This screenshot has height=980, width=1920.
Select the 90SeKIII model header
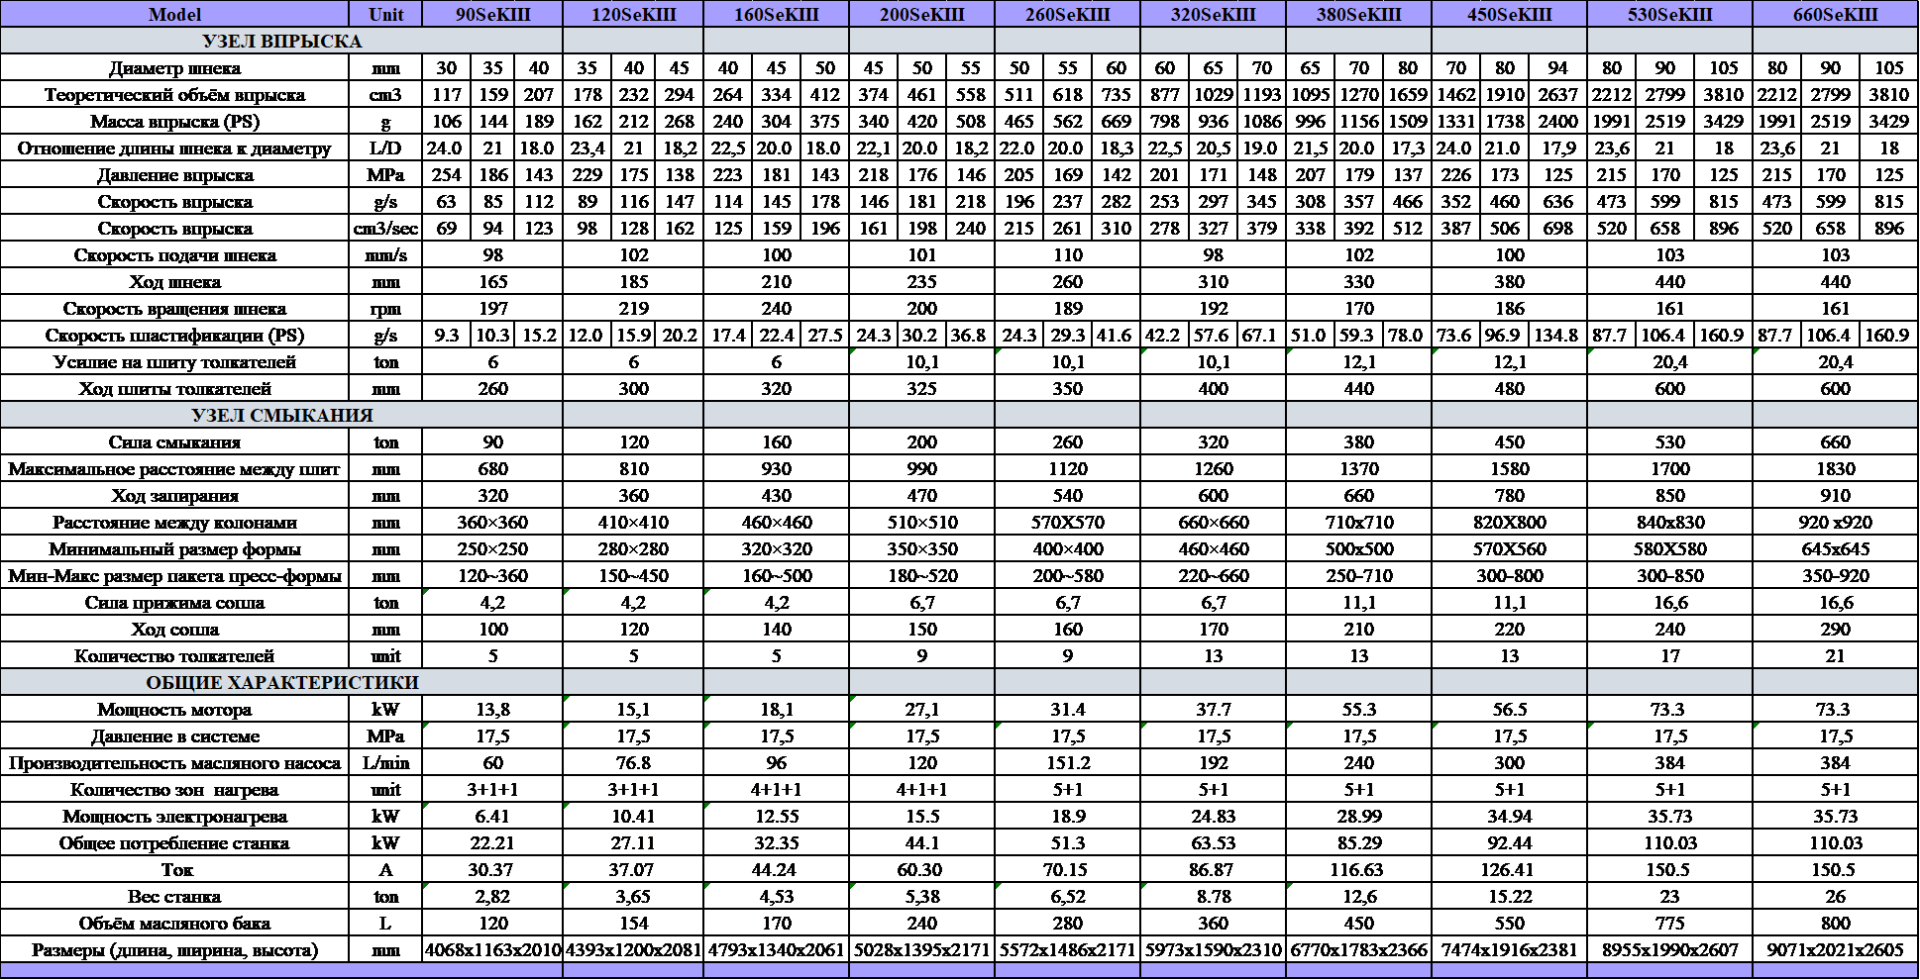pos(493,14)
